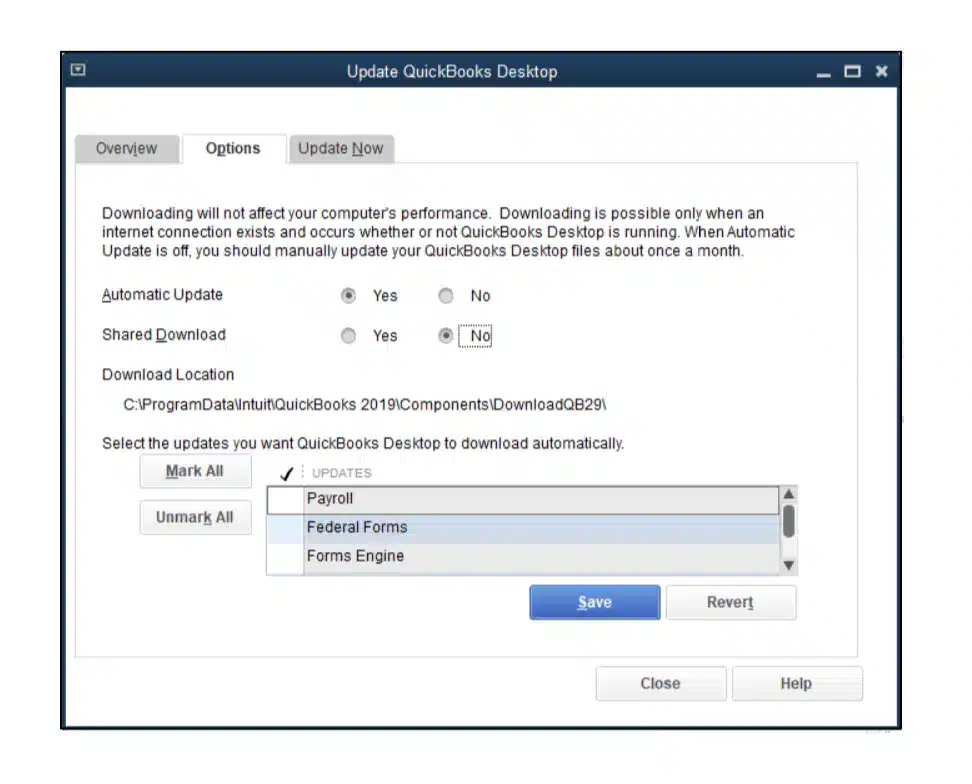Maximize the Update QuickBooks Desktop window

[x=852, y=72]
